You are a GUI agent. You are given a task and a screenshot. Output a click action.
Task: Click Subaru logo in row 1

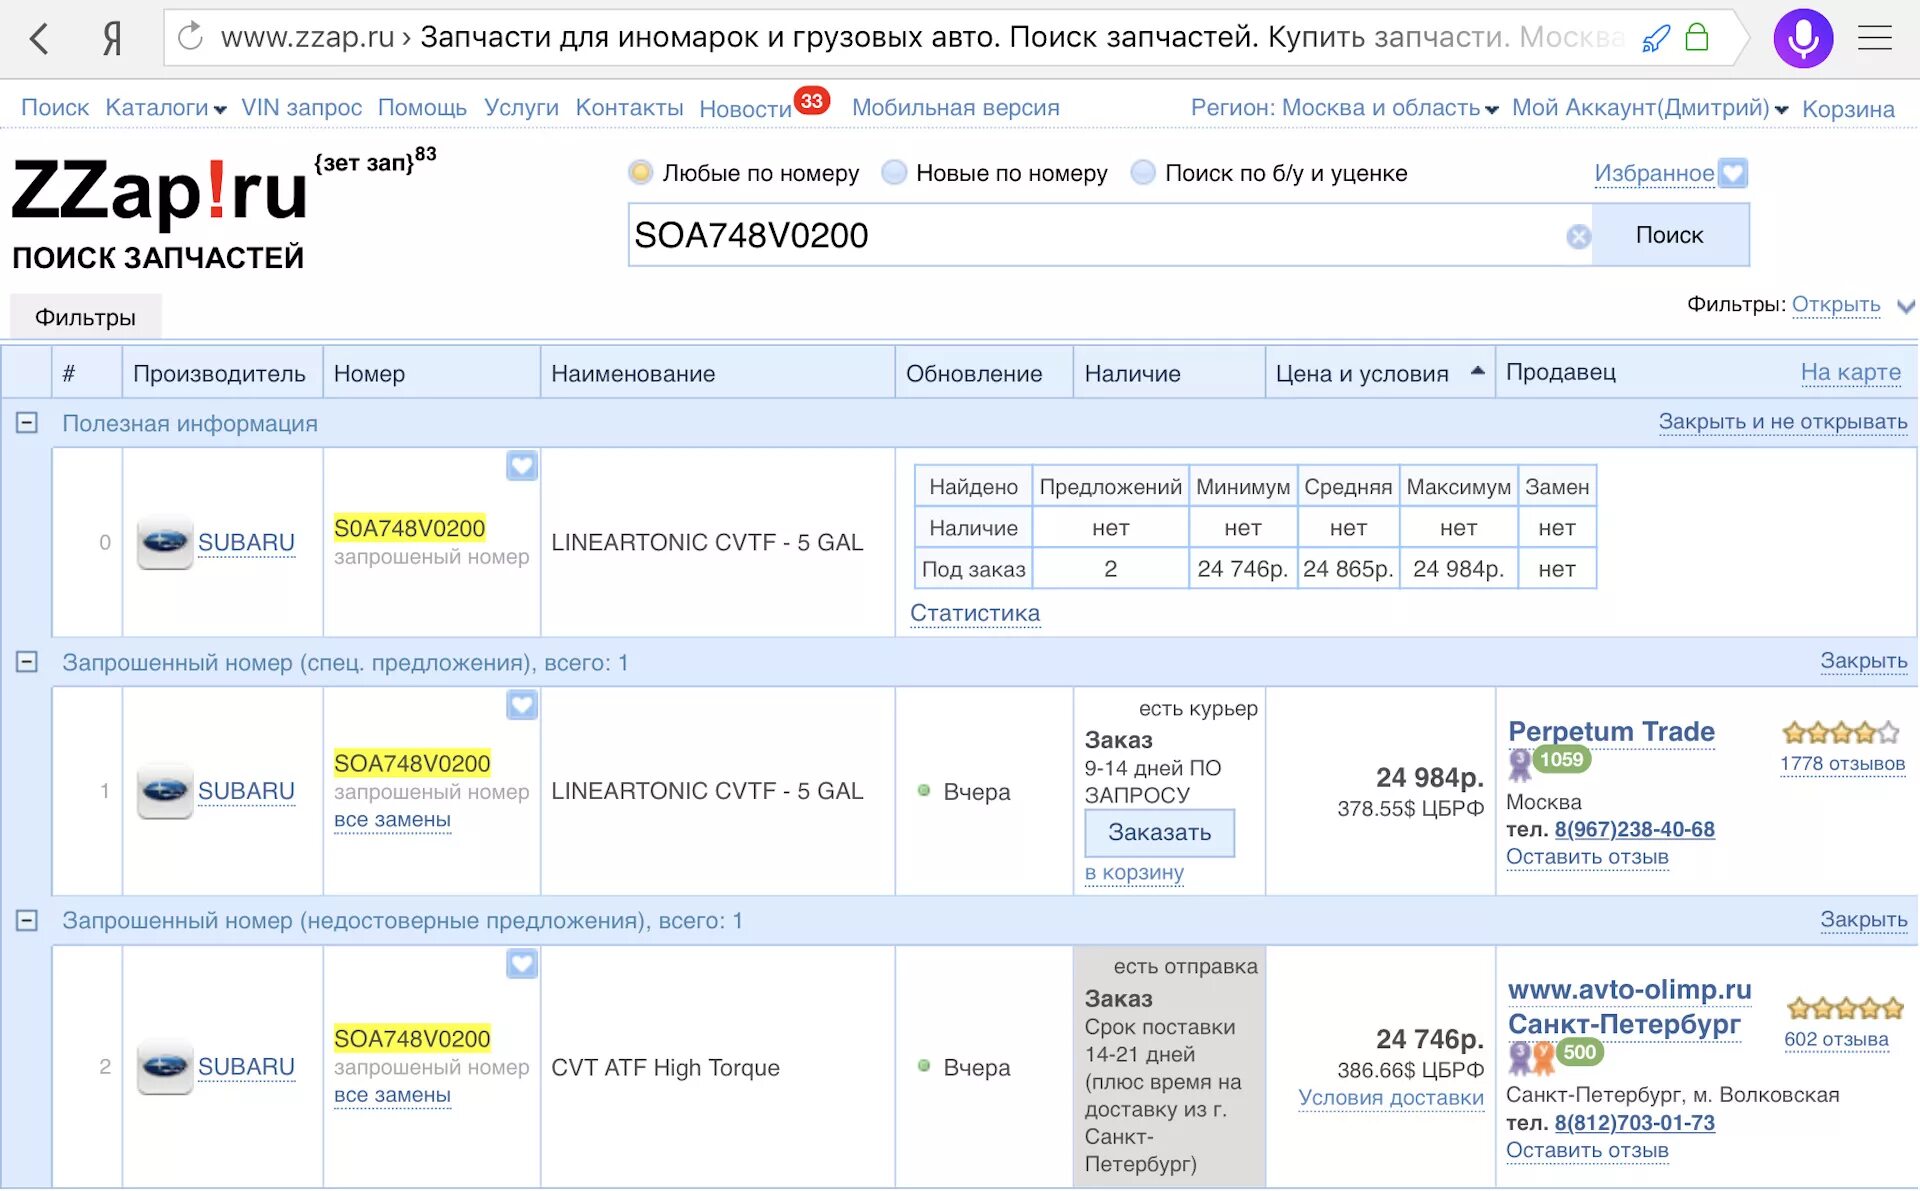pos(165,791)
